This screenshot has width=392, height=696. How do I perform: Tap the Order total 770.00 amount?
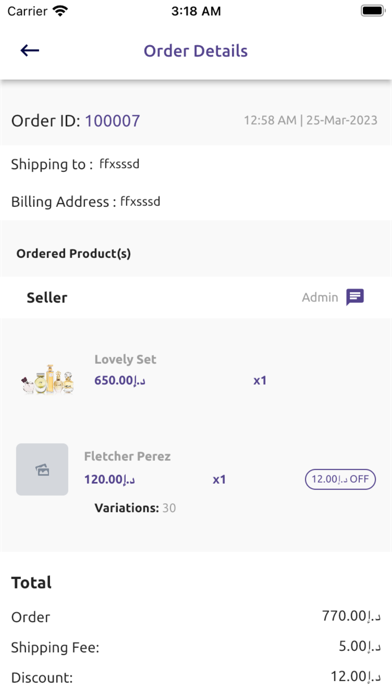pyautogui.click(x=351, y=616)
